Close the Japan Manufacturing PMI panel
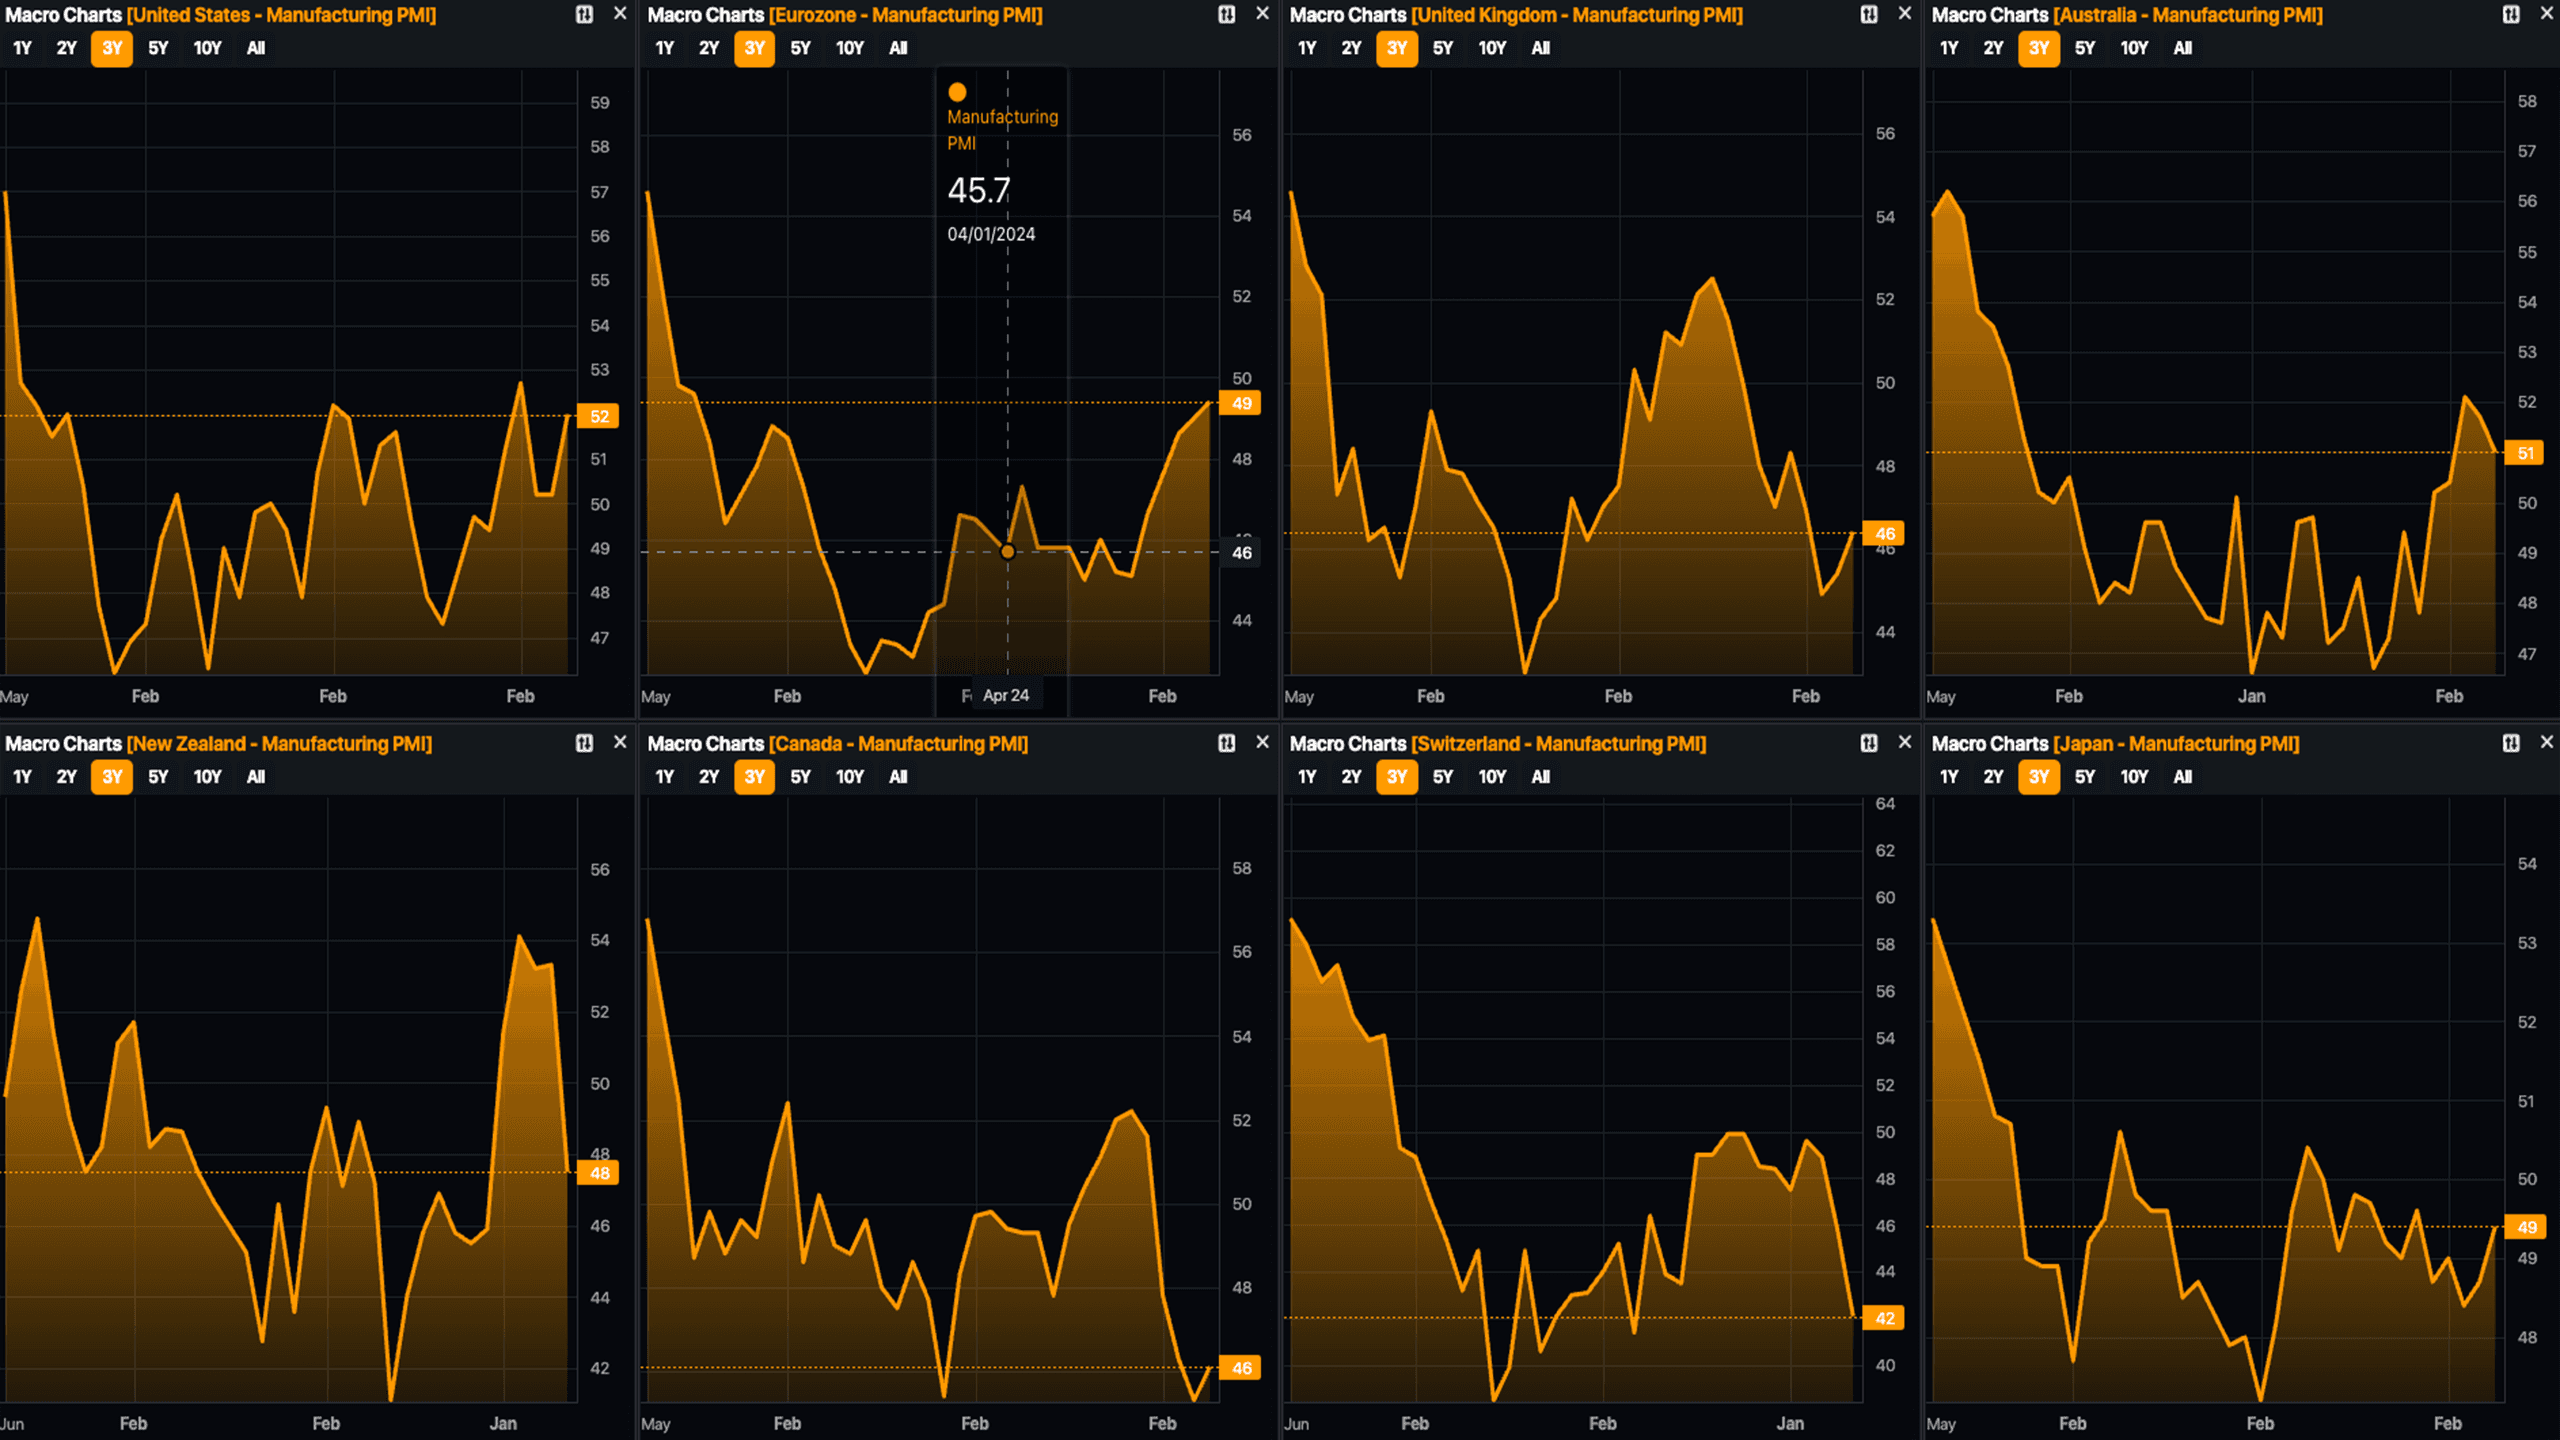The width and height of the screenshot is (2560, 1440). (x=2547, y=743)
